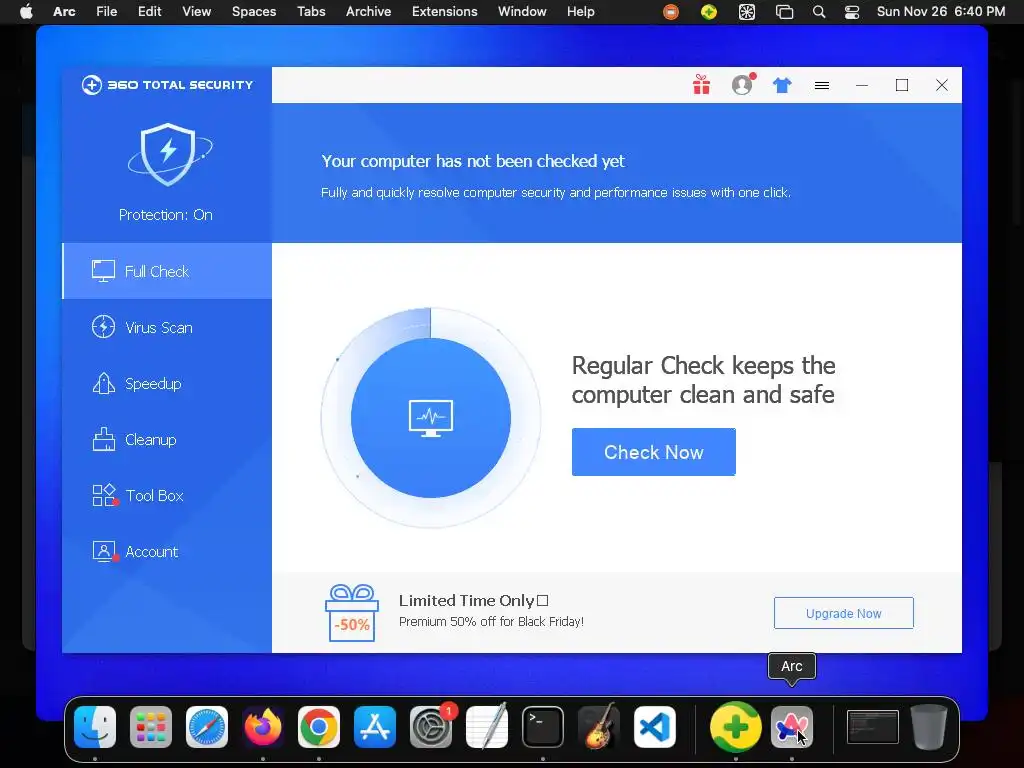Open the gift box promotions icon

coord(701,85)
